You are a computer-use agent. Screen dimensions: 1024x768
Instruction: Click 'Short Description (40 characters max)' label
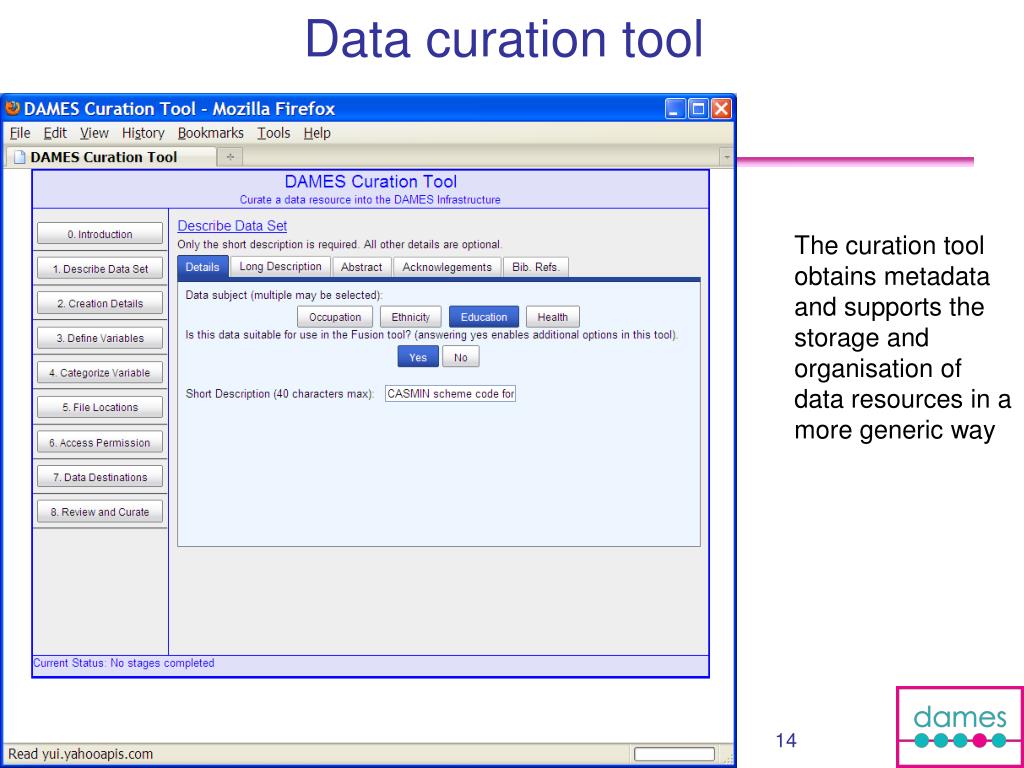click(280, 394)
